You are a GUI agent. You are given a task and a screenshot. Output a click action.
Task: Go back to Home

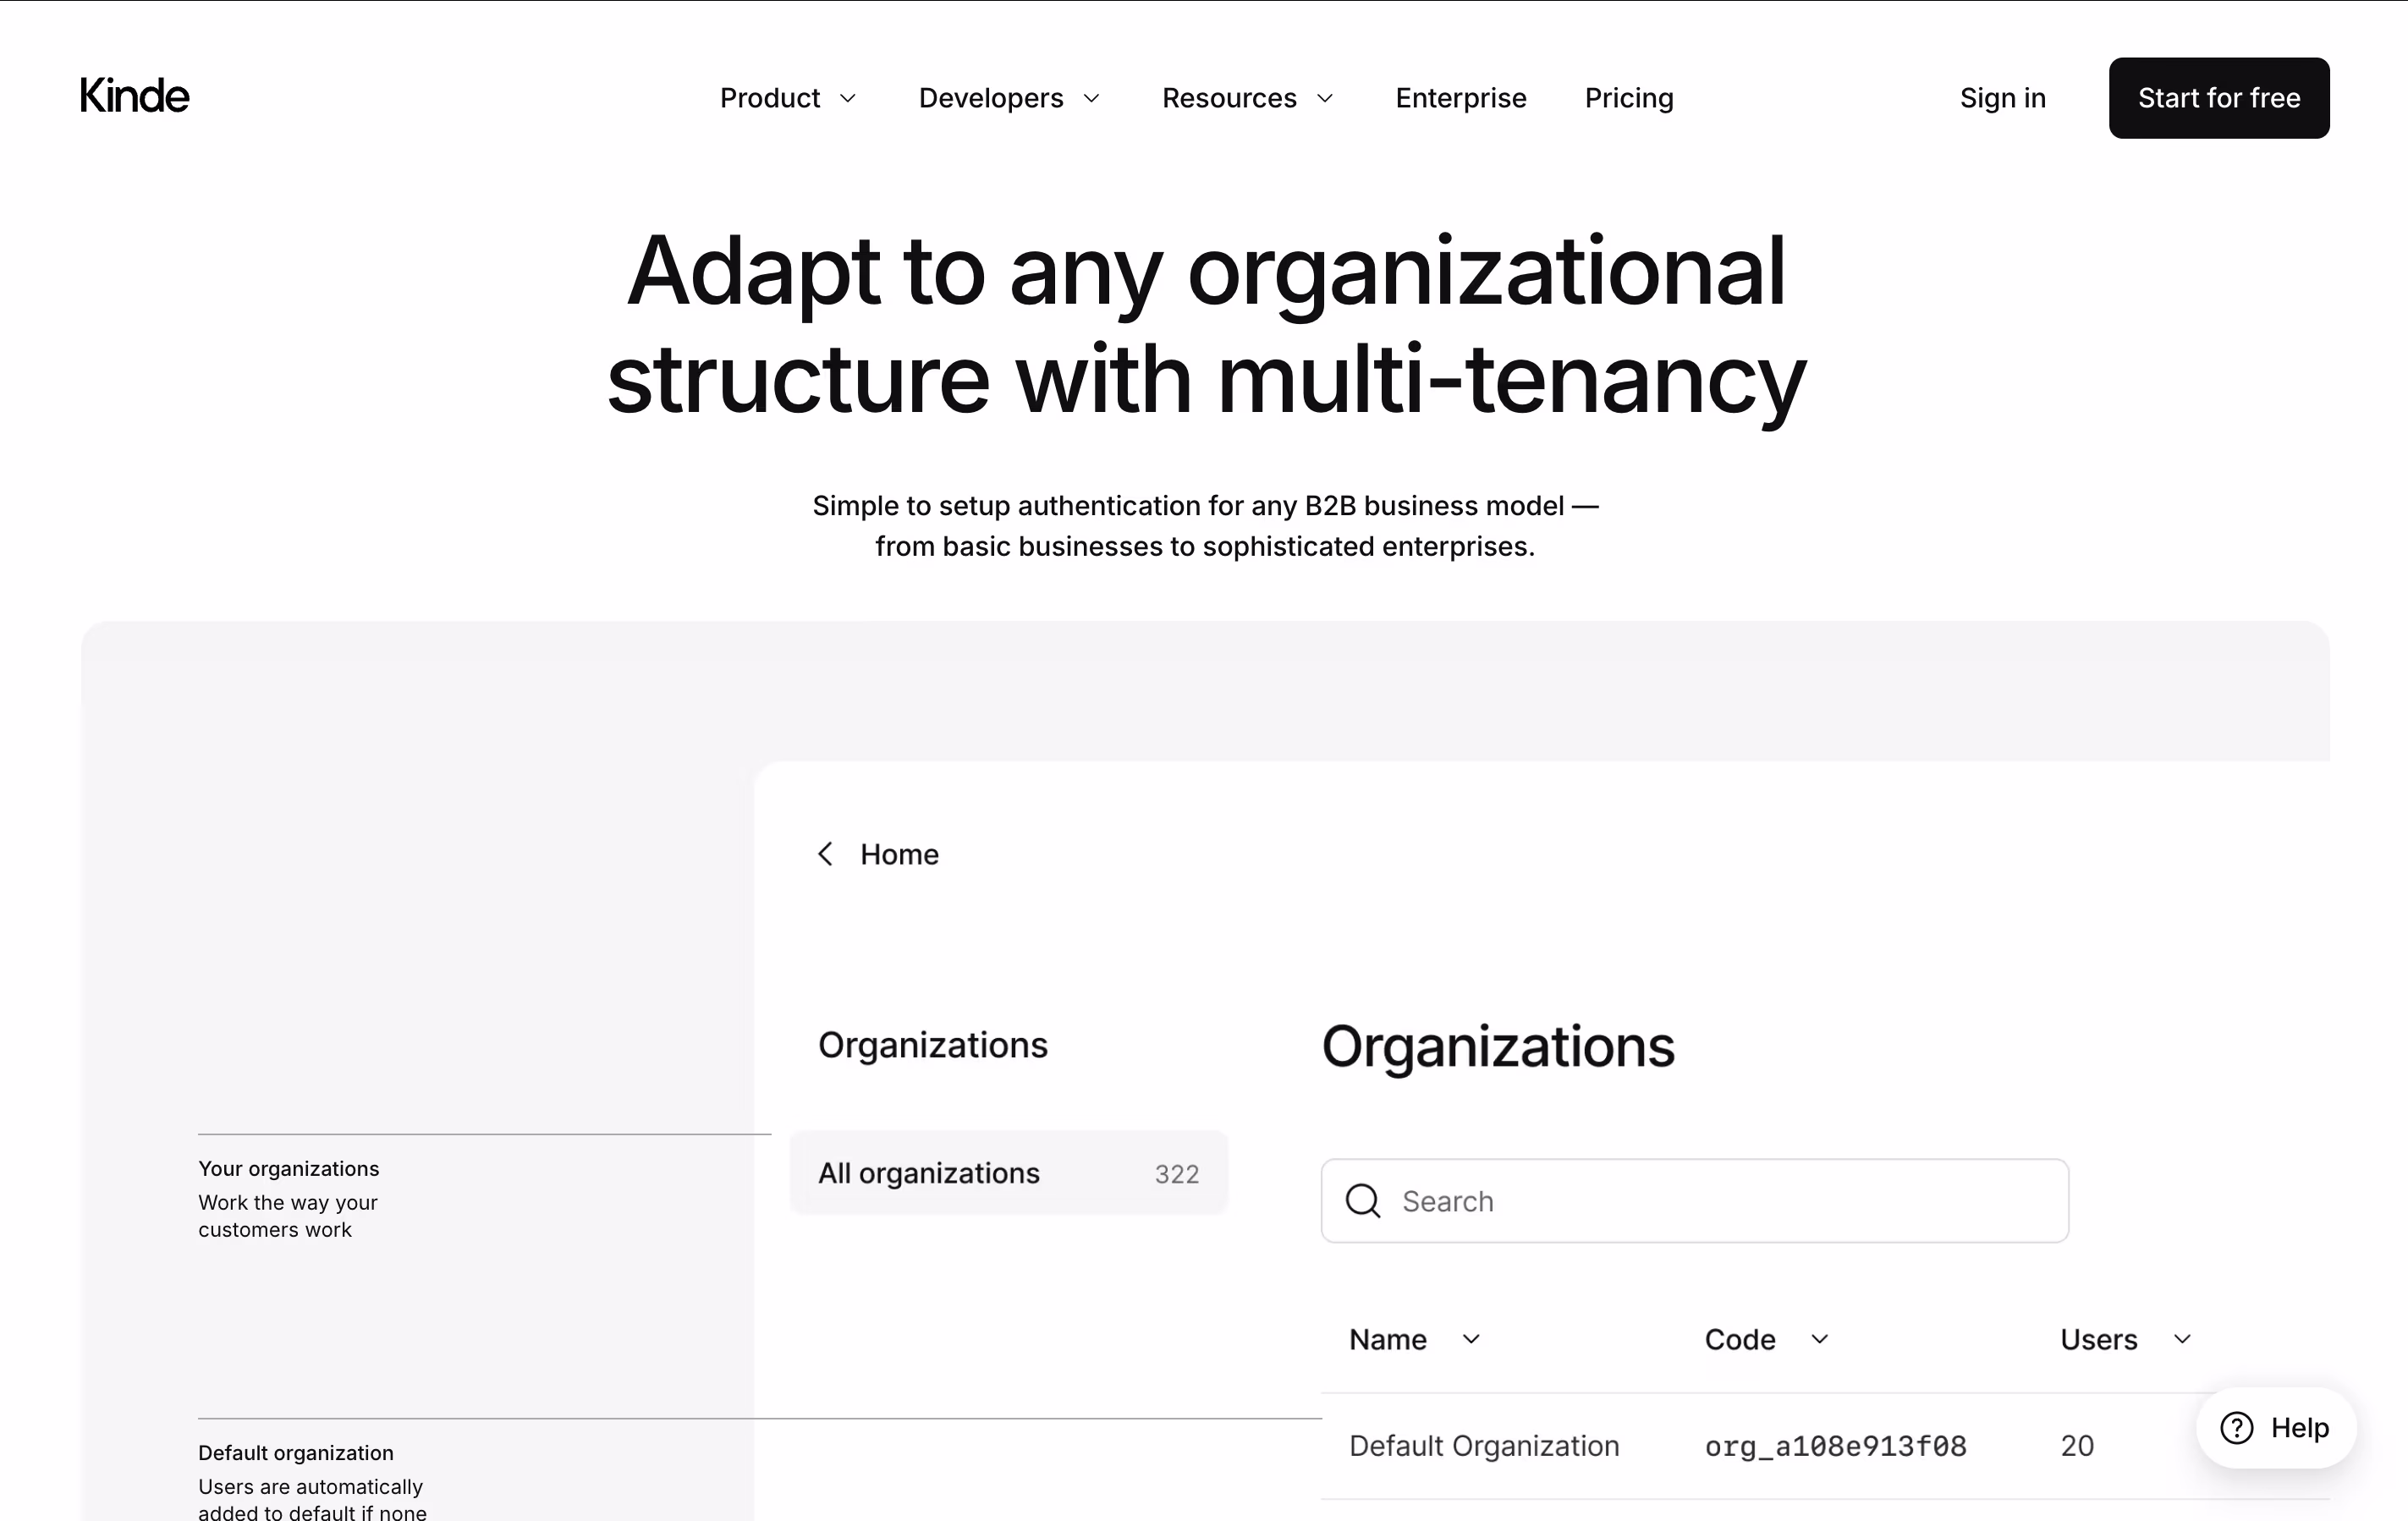tap(899, 854)
